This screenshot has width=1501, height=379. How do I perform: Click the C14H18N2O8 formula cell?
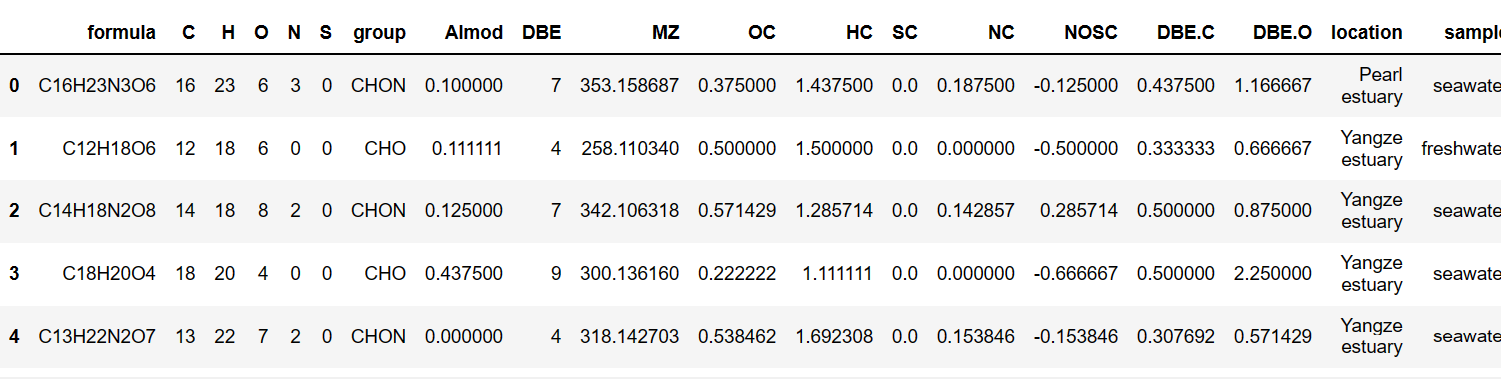click(97, 211)
